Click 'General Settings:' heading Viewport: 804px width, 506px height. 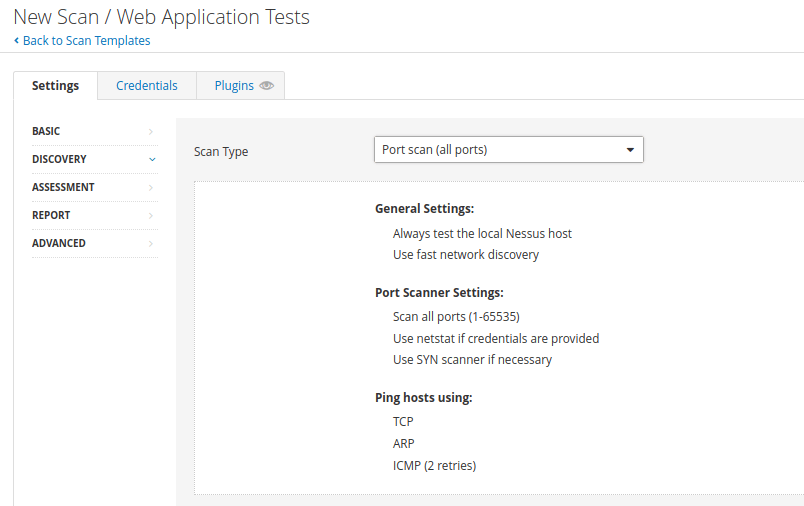coord(425,209)
